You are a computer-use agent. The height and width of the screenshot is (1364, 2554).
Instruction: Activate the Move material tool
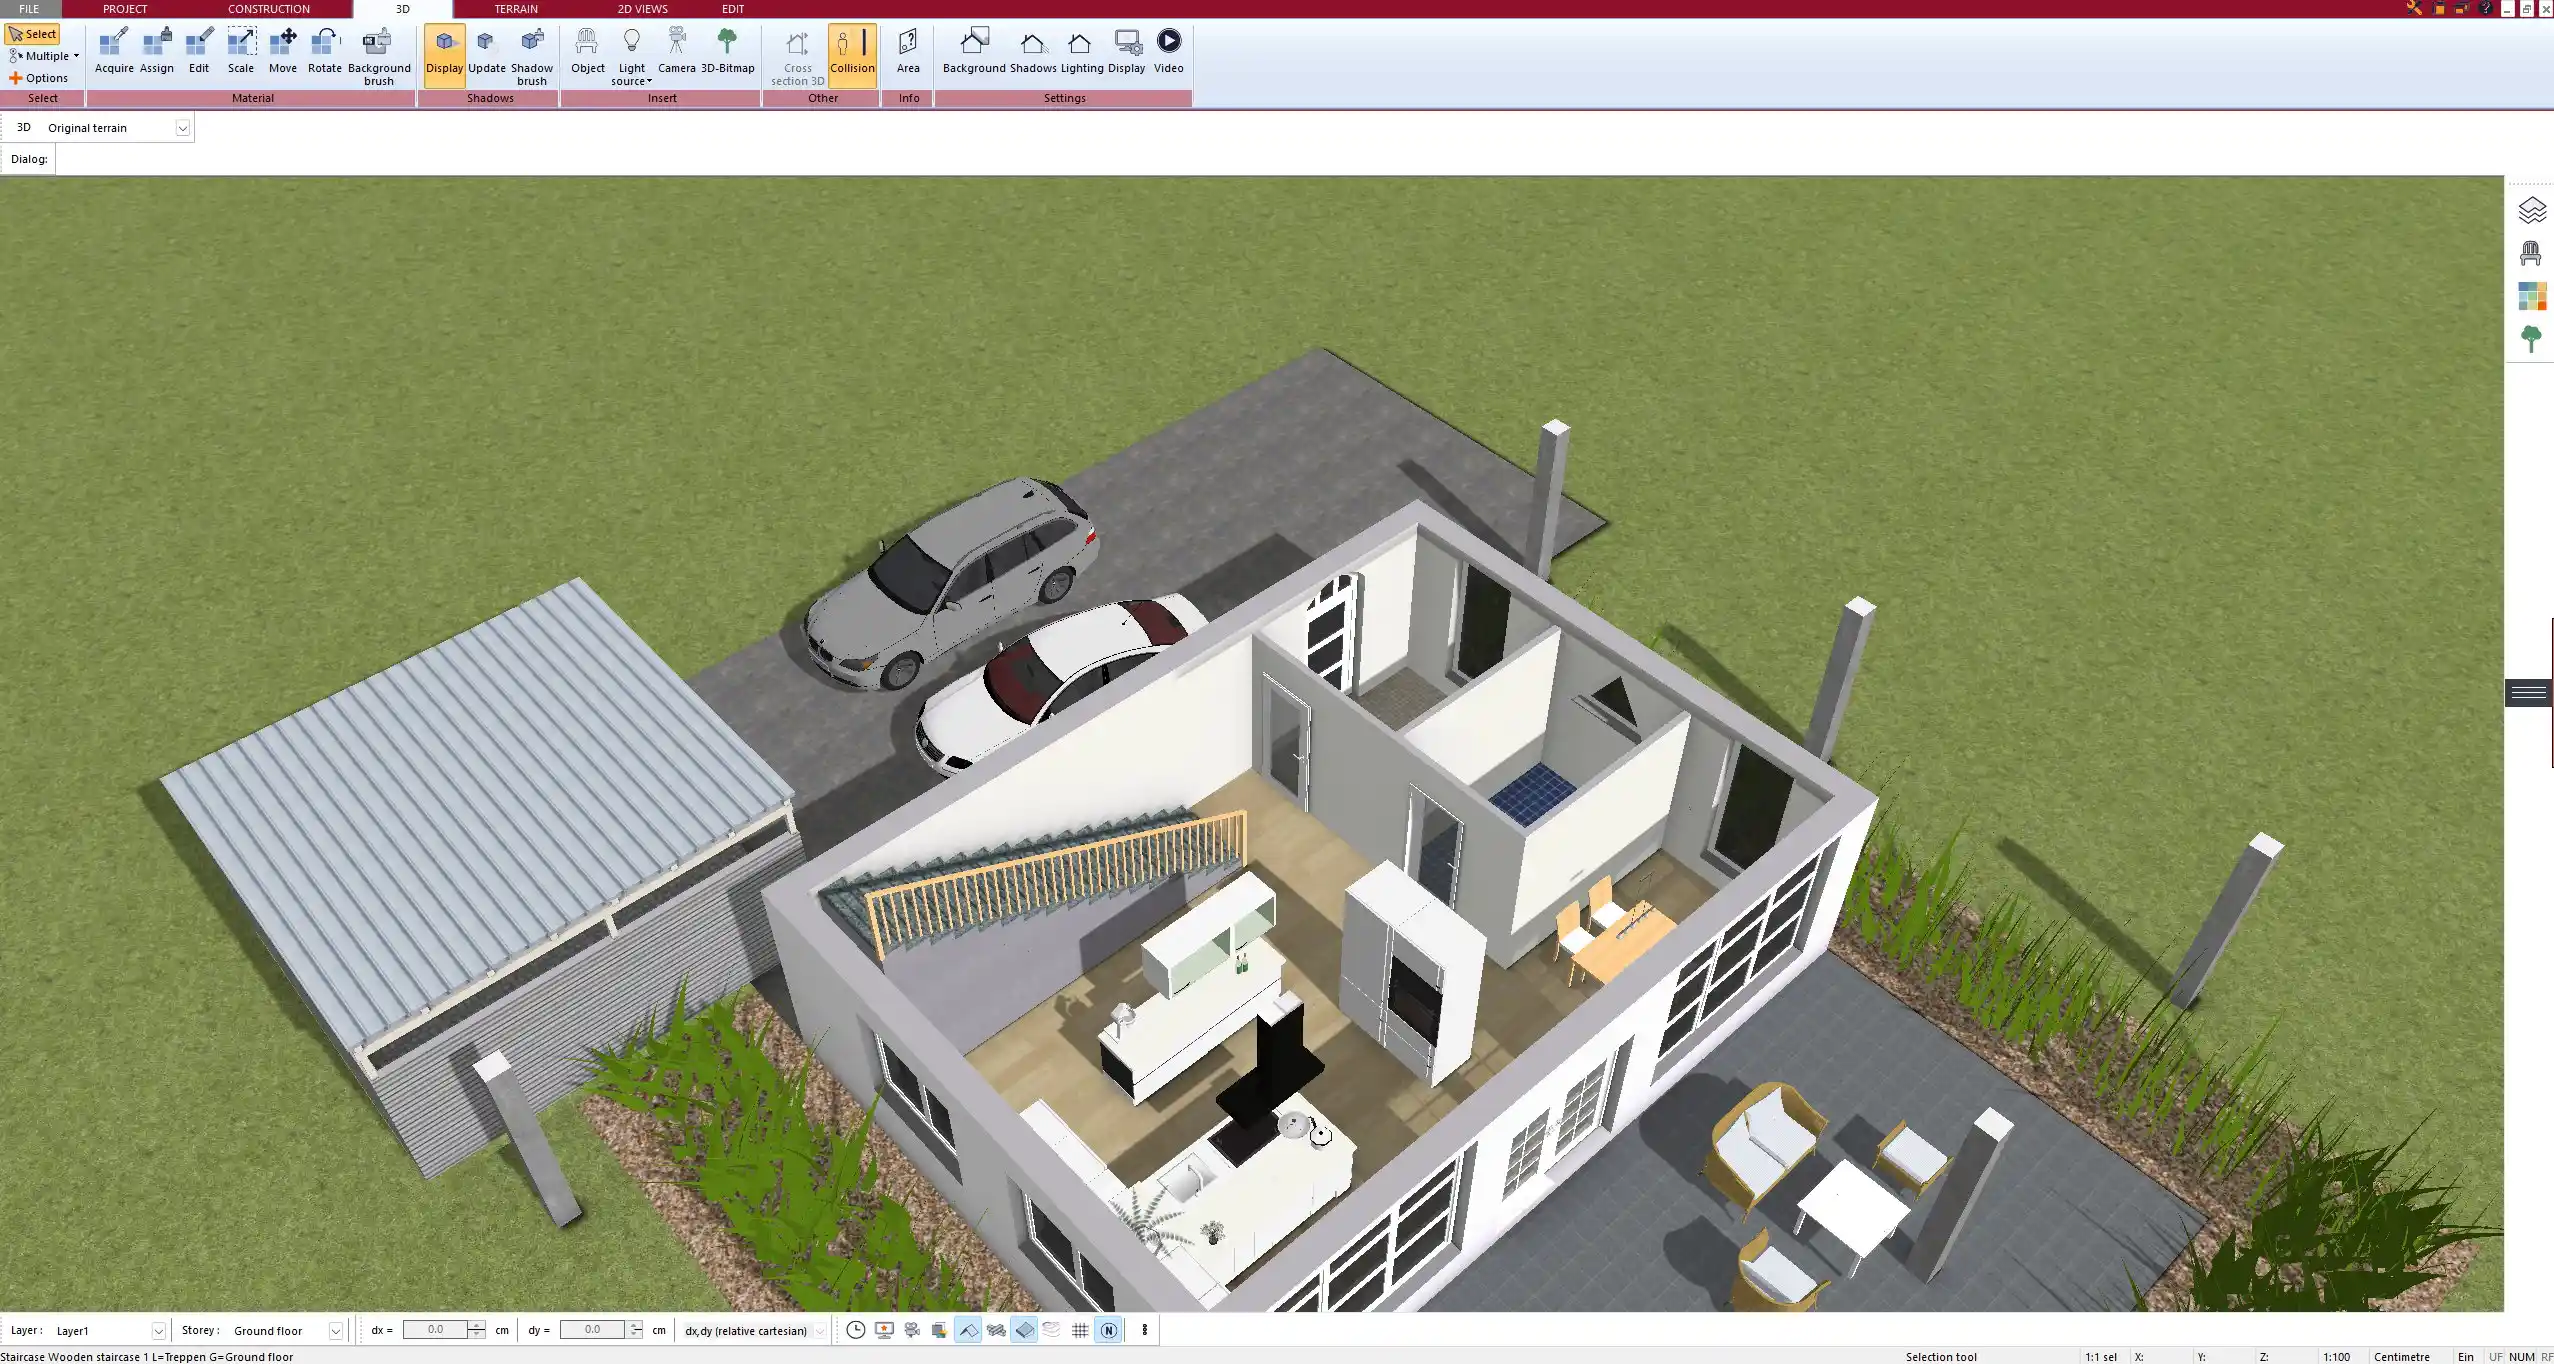(283, 51)
